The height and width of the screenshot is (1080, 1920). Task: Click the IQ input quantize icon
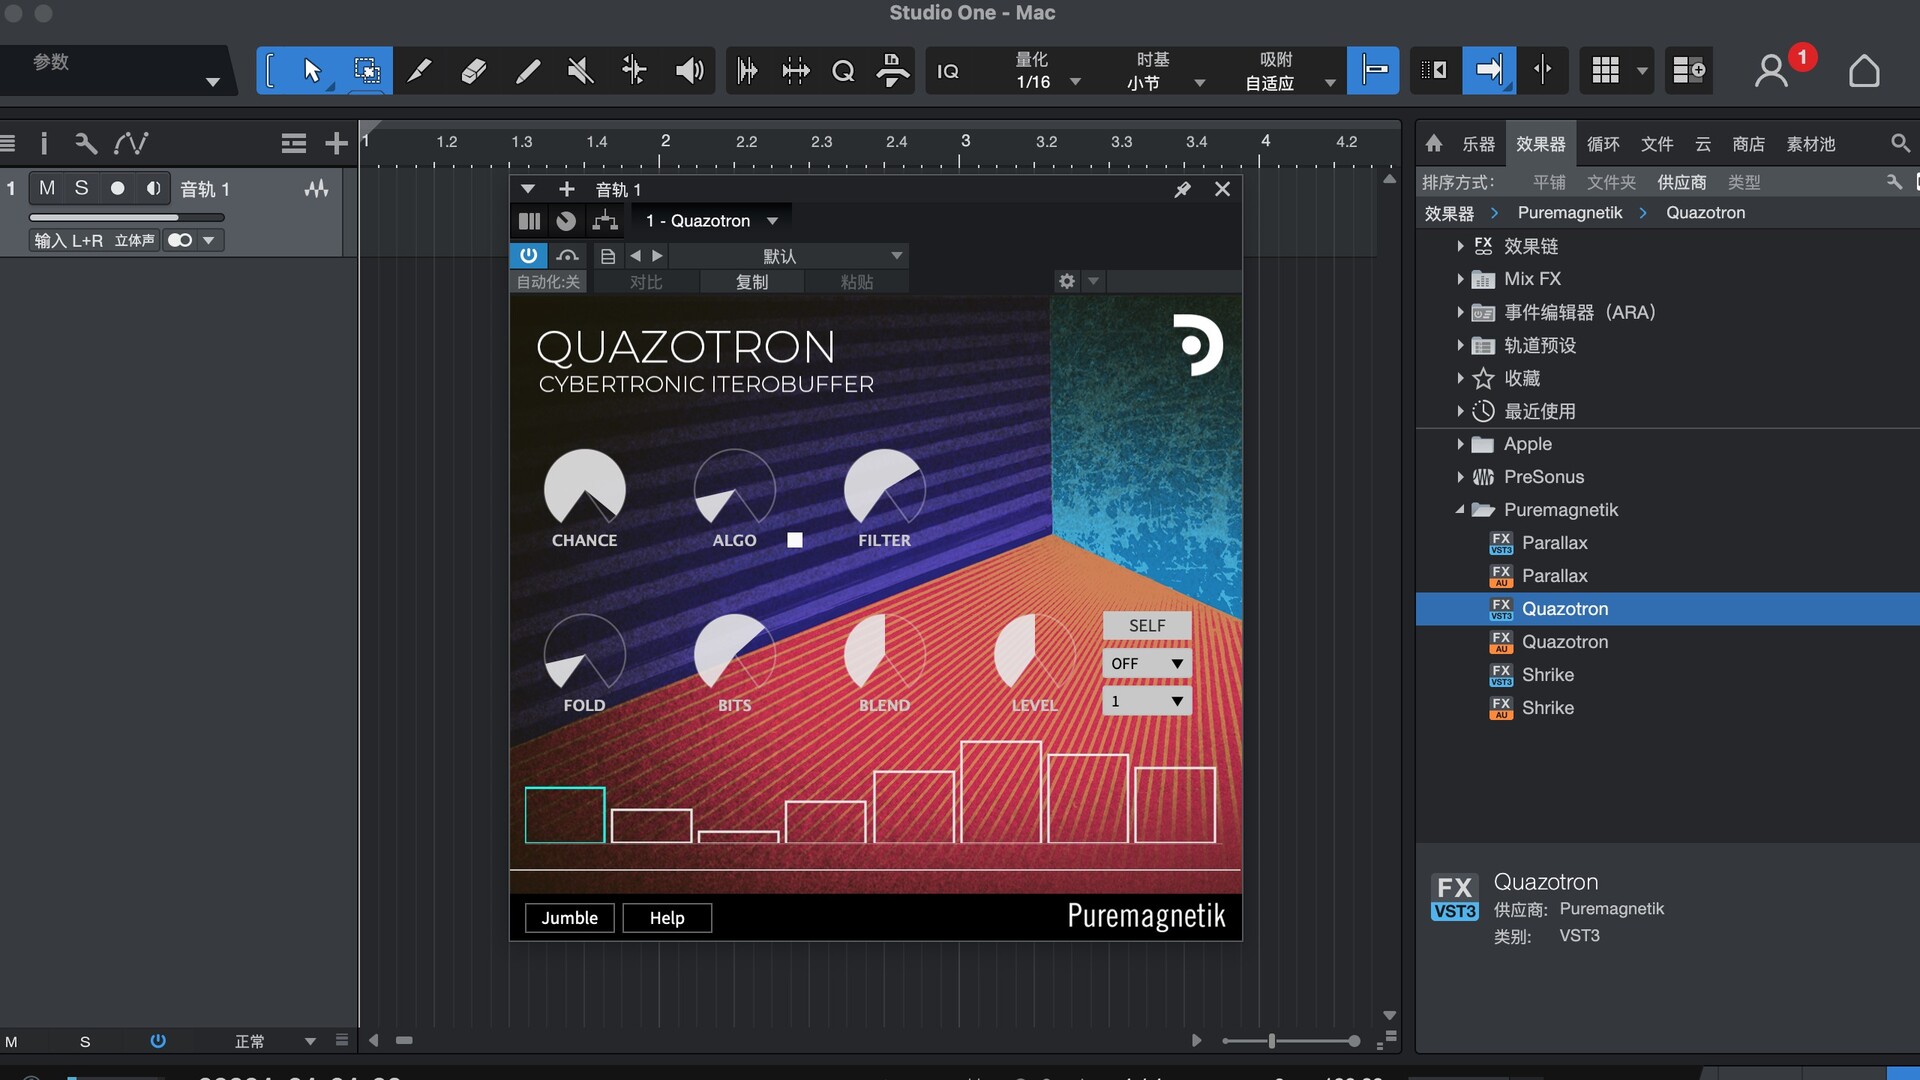tap(948, 71)
